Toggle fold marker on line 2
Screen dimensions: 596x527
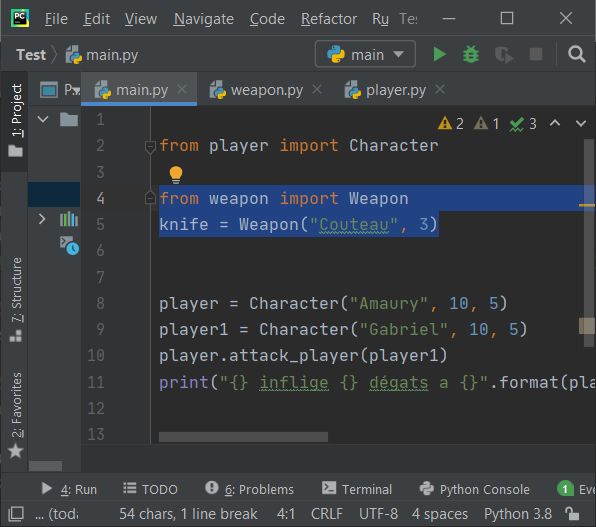[x=150, y=146]
